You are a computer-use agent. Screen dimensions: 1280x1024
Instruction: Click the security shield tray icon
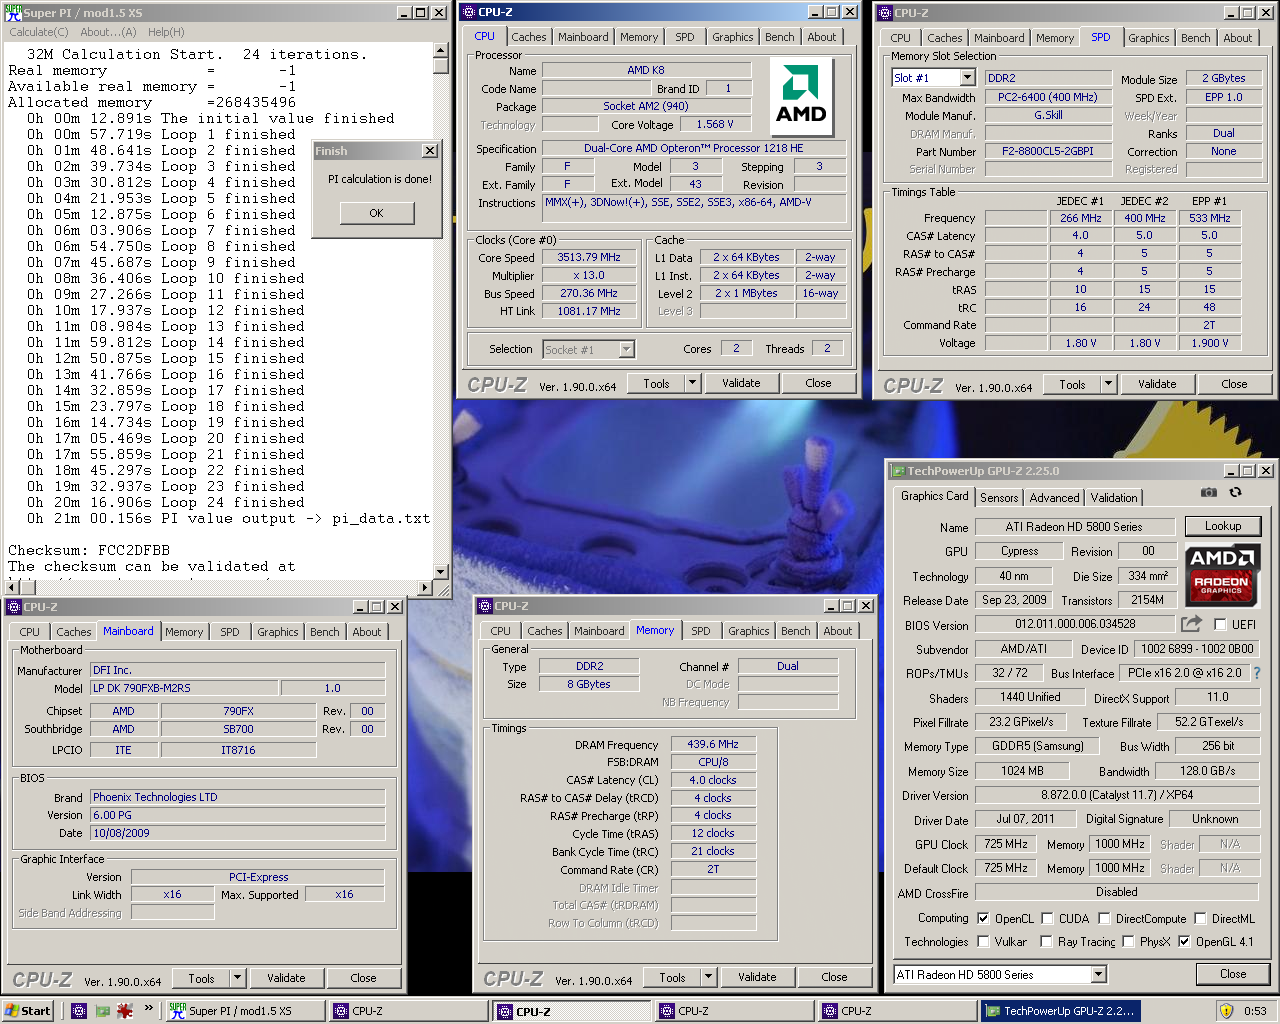pyautogui.click(x=1226, y=1011)
